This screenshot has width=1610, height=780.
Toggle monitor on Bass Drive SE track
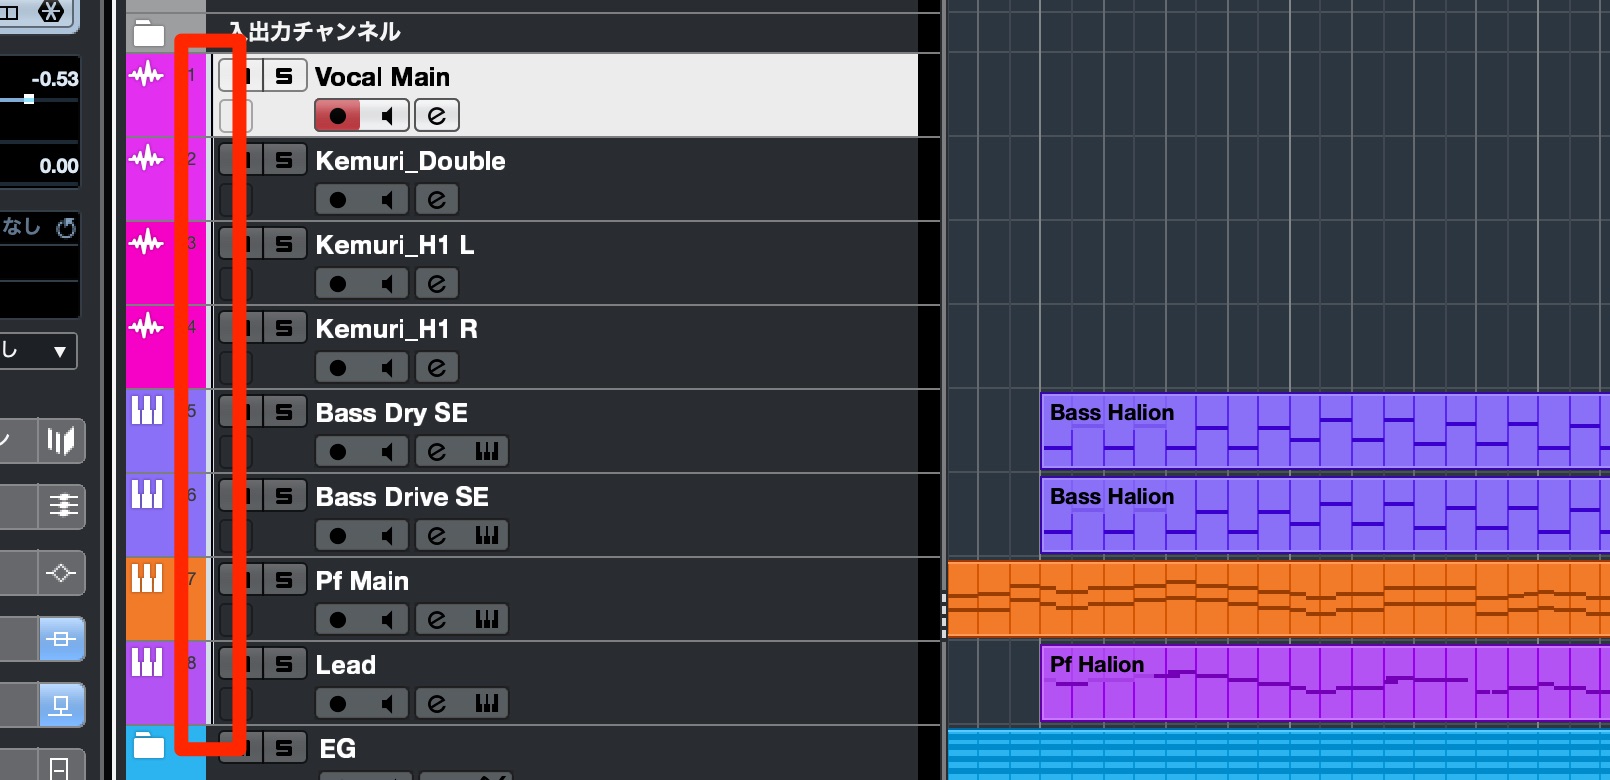386,536
